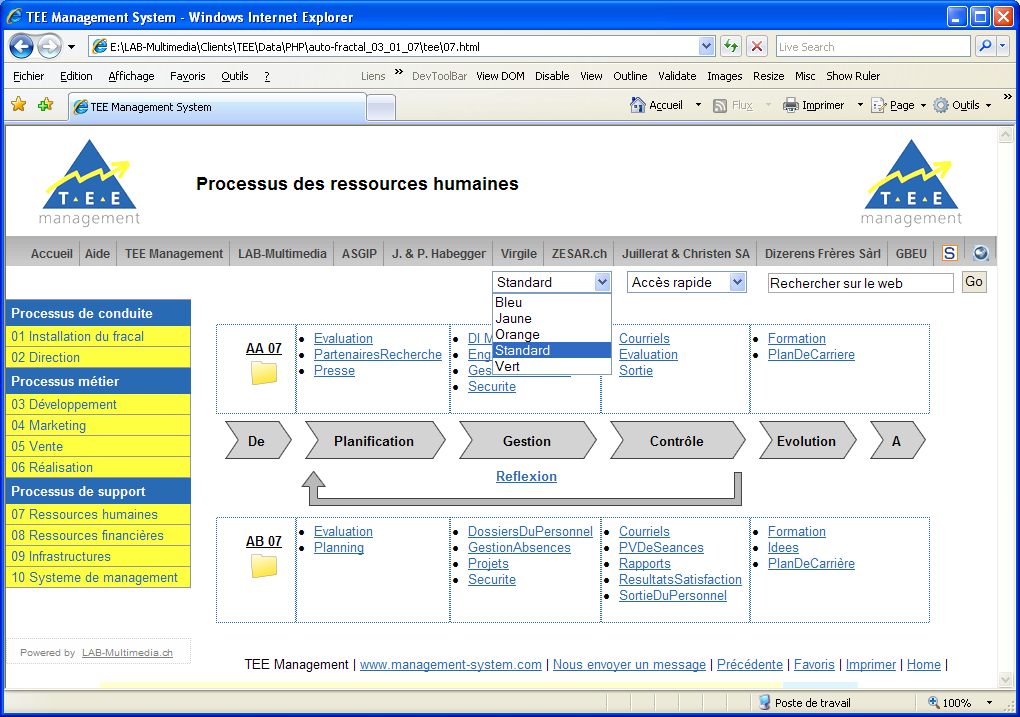Click the page vertical scrollbar up arrow
Image resolution: width=1020 pixels, height=717 pixels.
pyautogui.click(x=1005, y=135)
